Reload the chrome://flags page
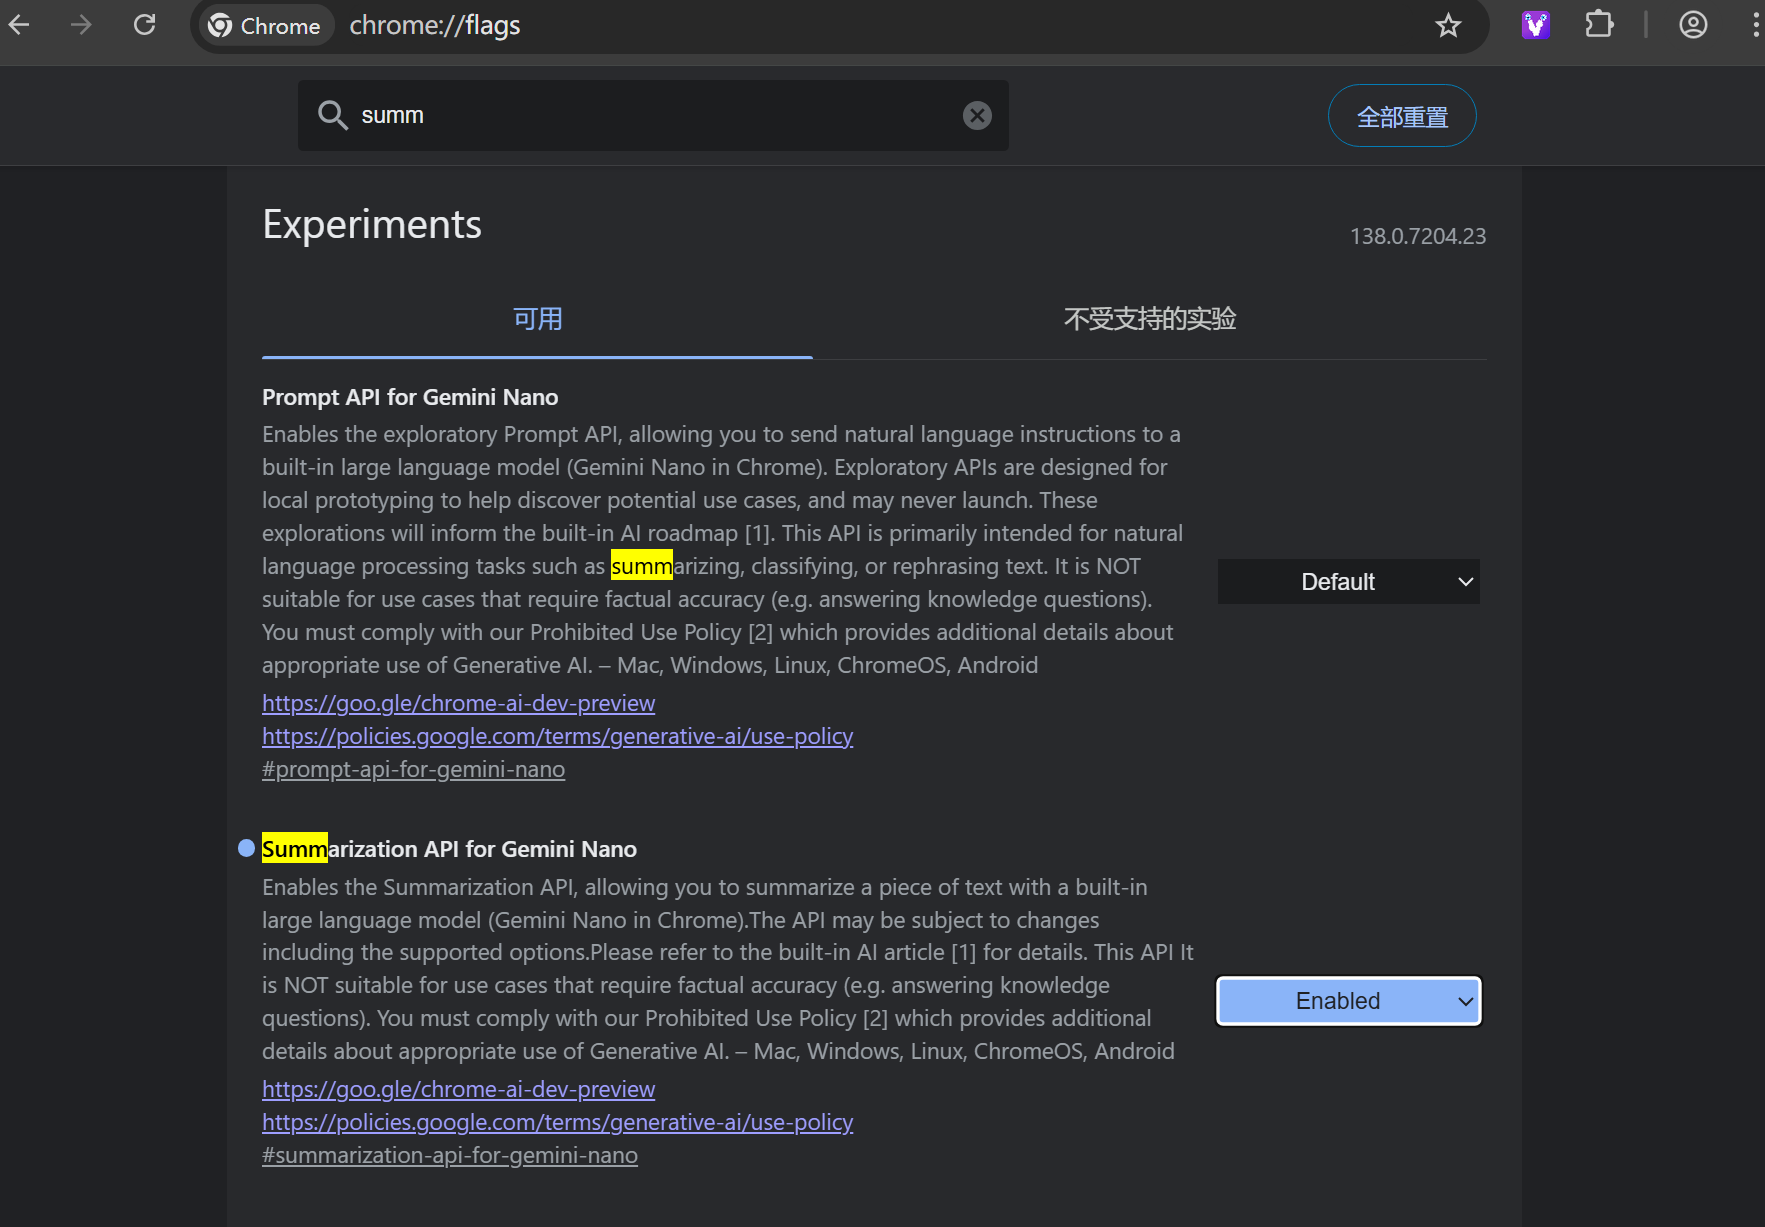1765x1227 pixels. click(x=145, y=25)
